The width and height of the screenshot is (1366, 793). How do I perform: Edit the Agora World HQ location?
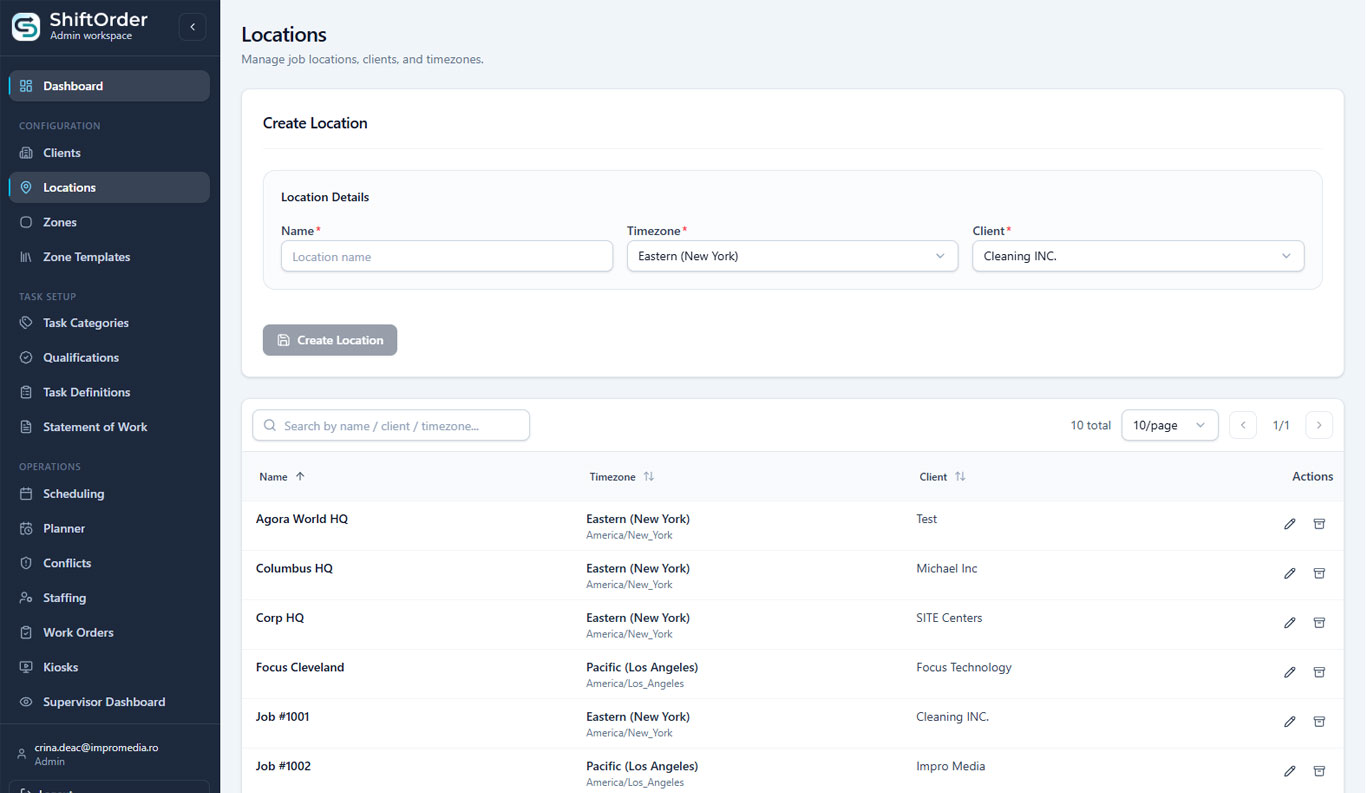click(x=1289, y=524)
